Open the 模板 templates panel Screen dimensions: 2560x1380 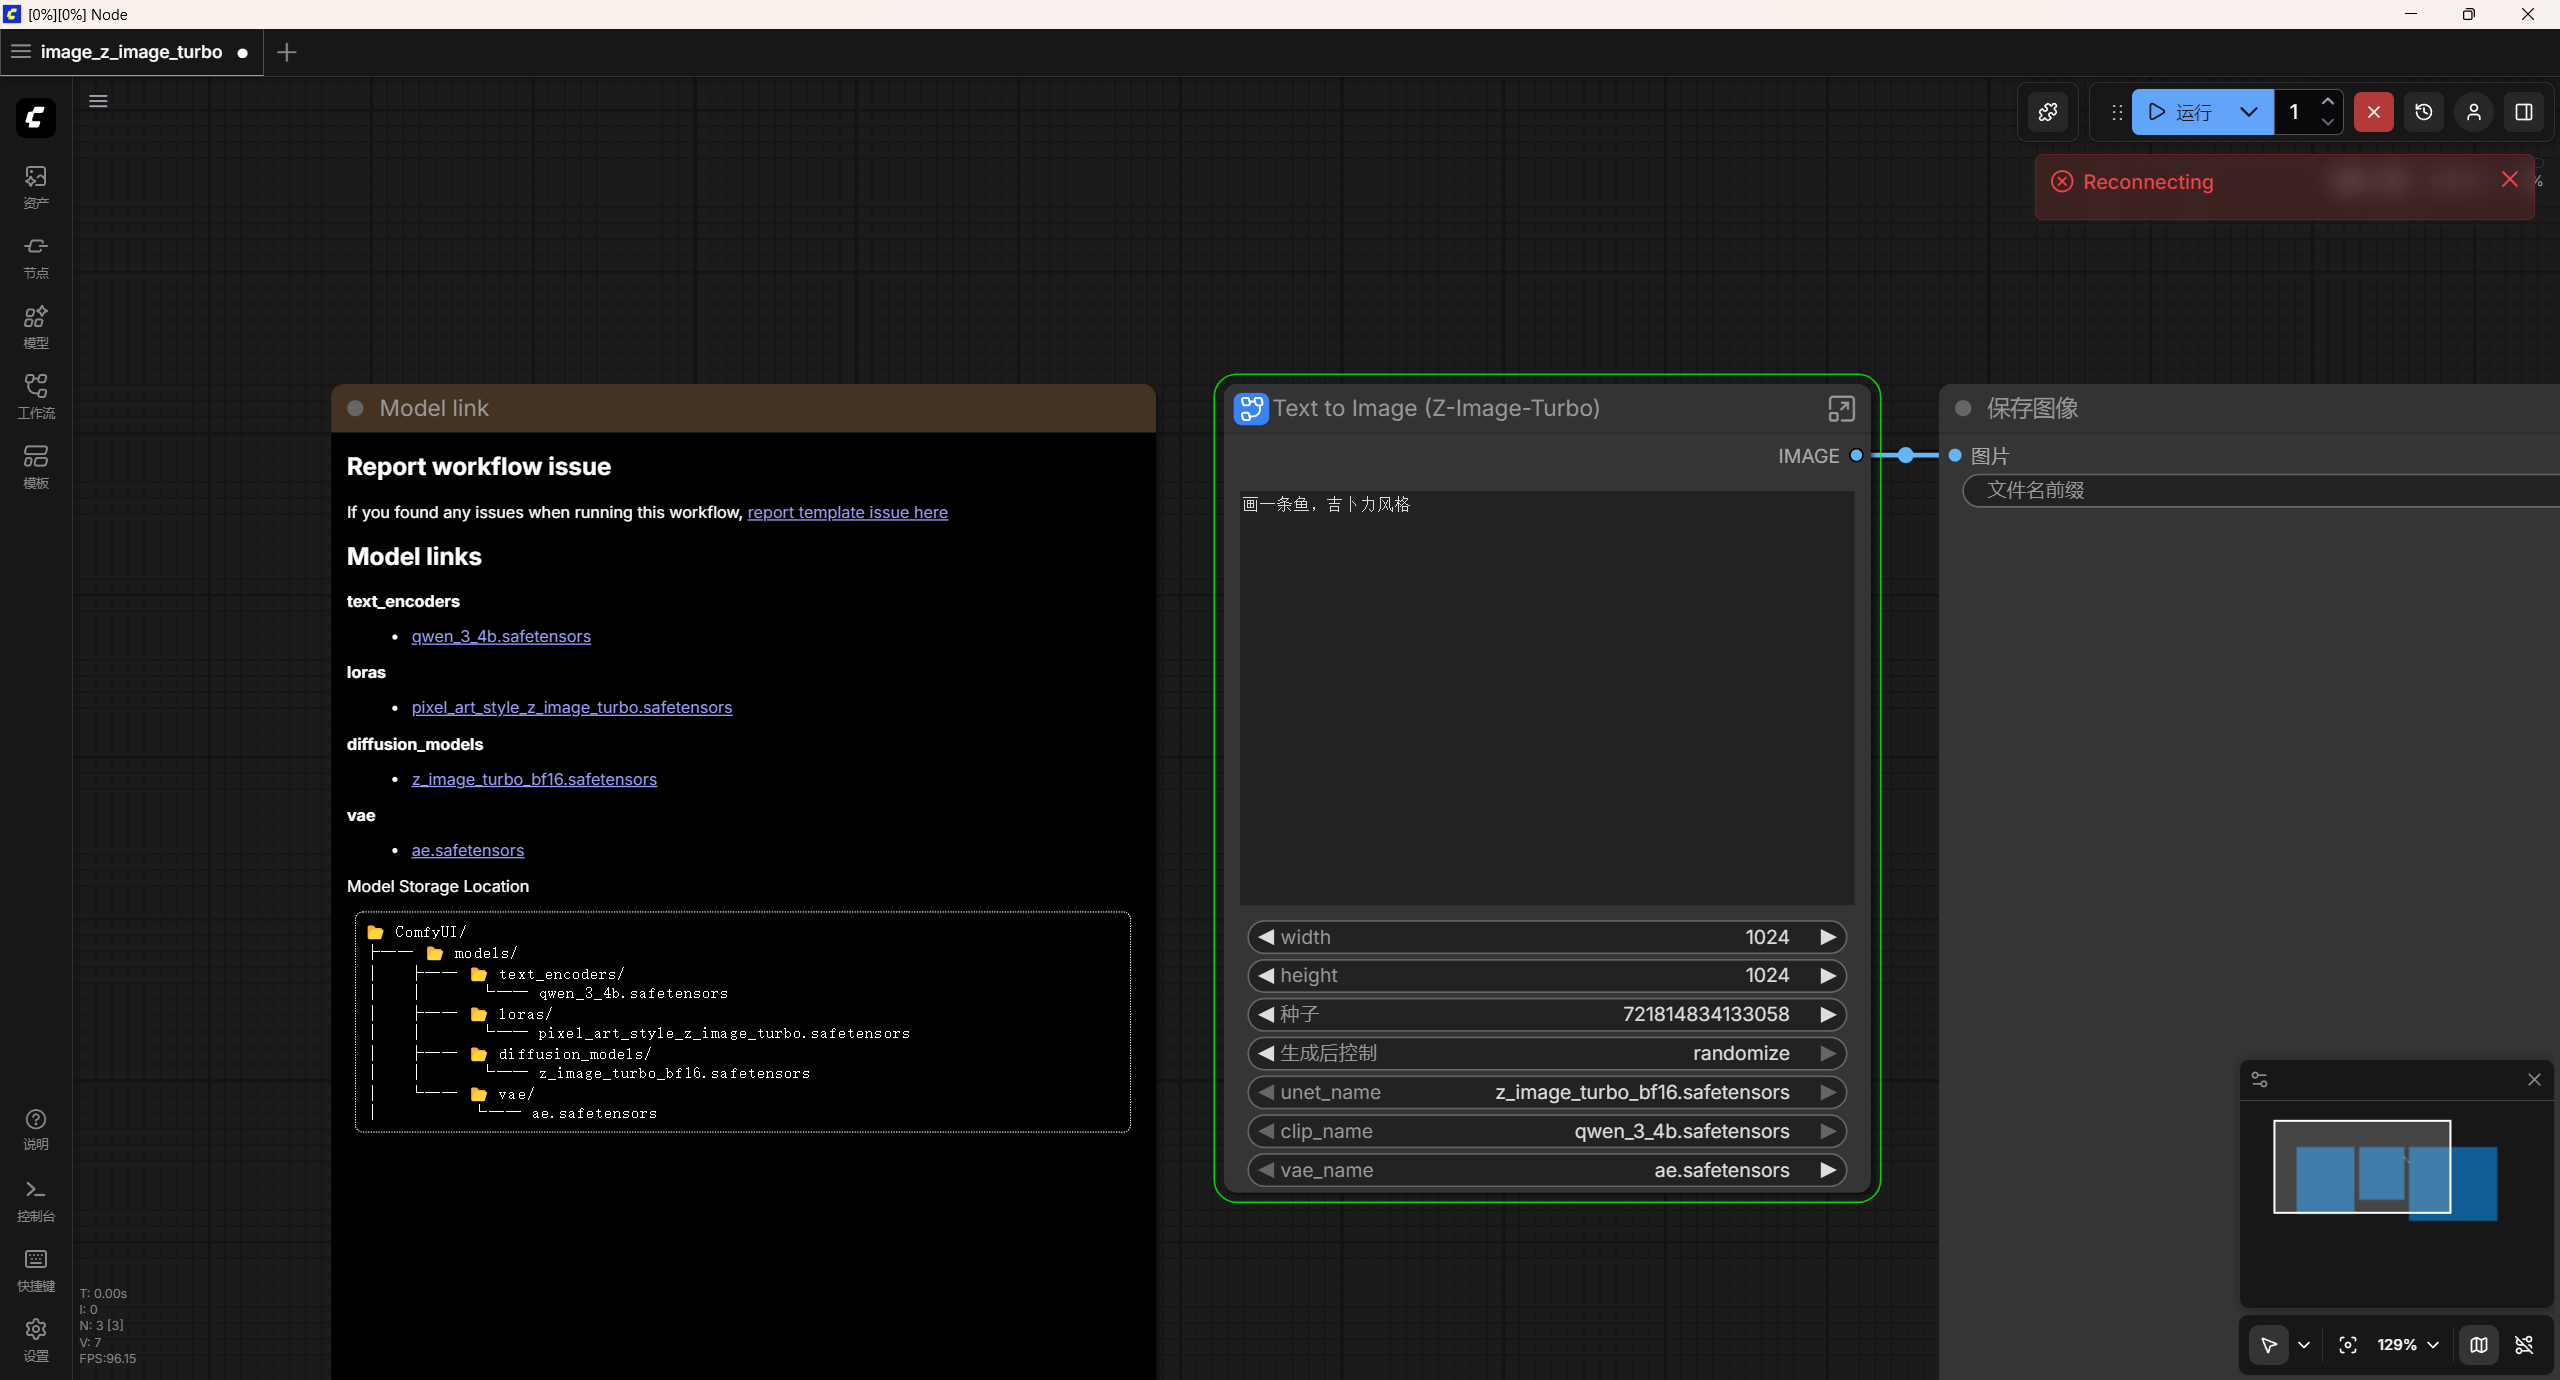pos(36,467)
